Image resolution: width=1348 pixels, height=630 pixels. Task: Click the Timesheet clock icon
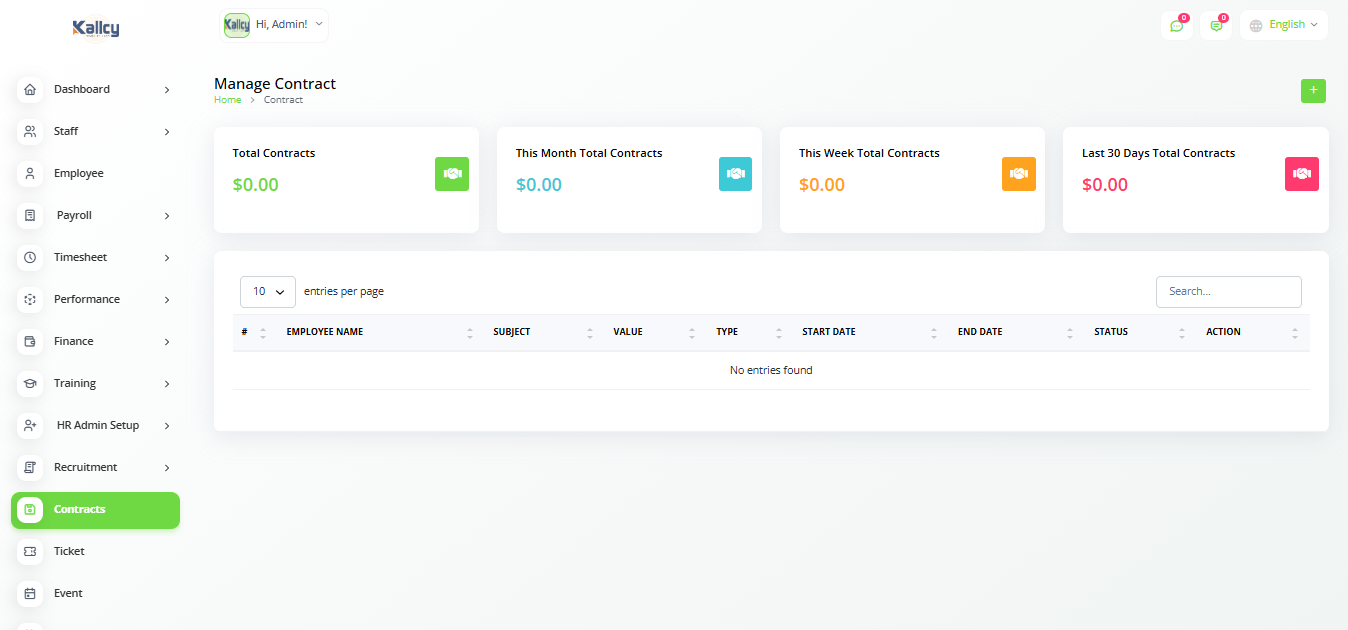click(30, 257)
